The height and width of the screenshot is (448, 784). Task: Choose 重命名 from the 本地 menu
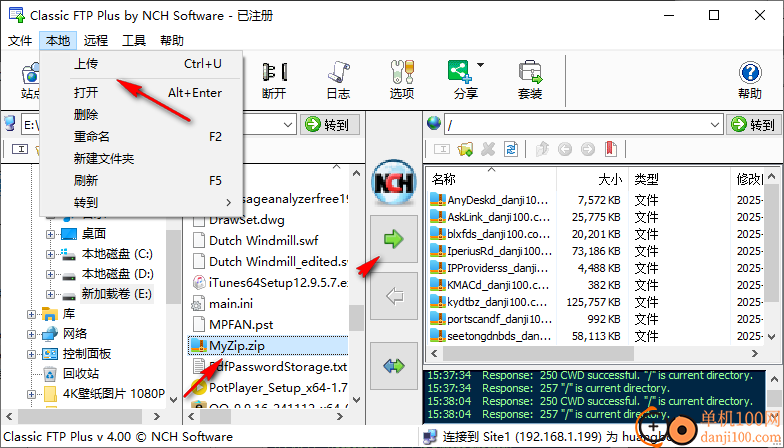pos(142,136)
